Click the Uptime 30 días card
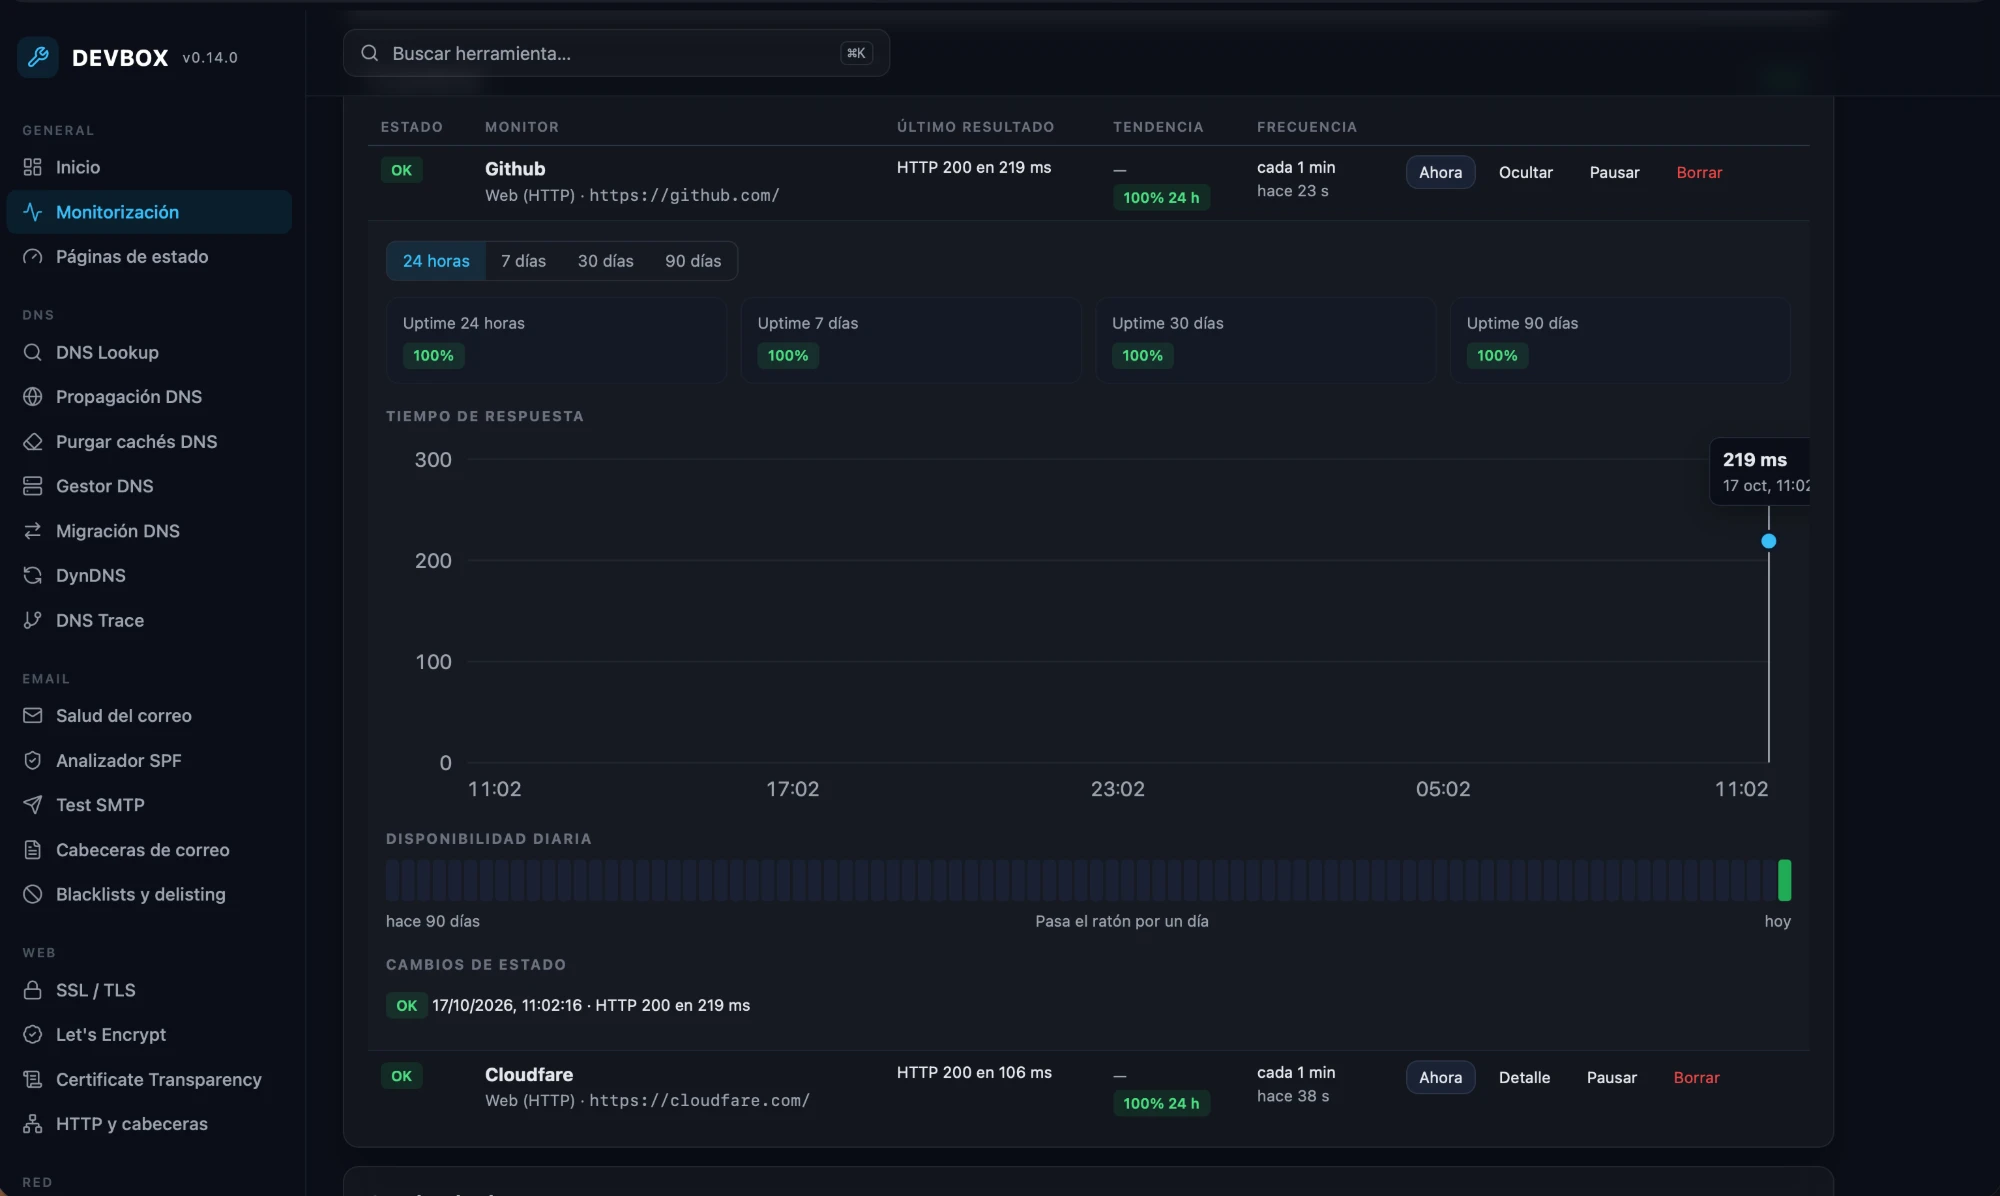The width and height of the screenshot is (2000, 1196). [1265, 340]
